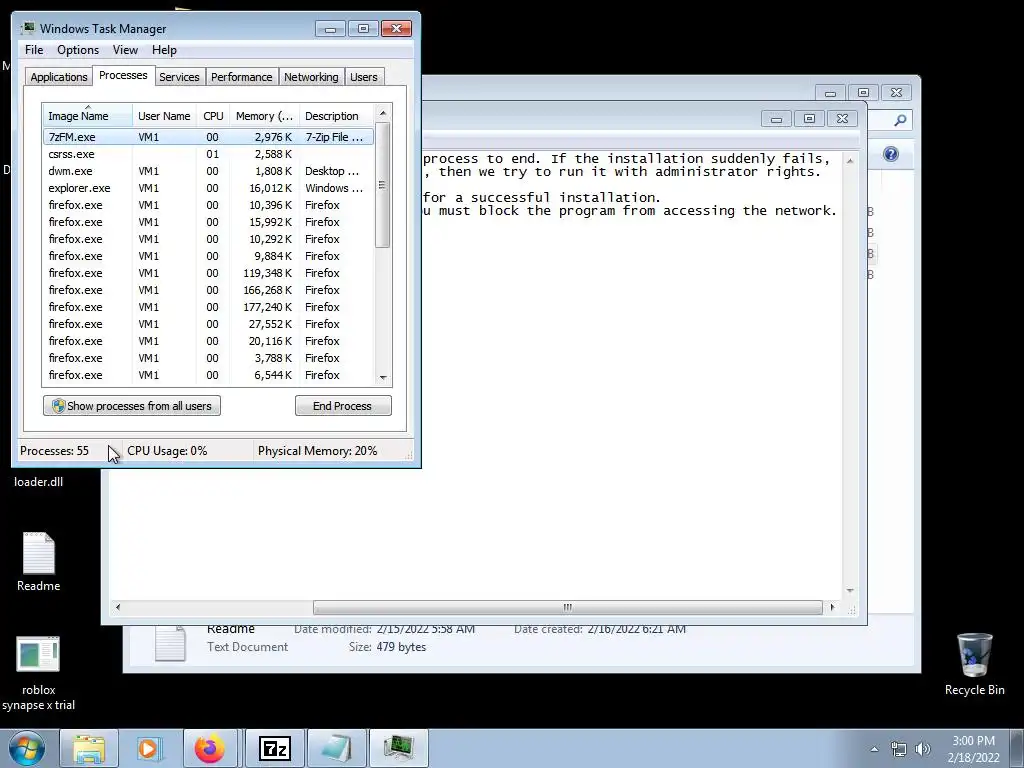Select the roblox synapse x trial icon
The width and height of the screenshot is (1024, 768).
coord(39,673)
